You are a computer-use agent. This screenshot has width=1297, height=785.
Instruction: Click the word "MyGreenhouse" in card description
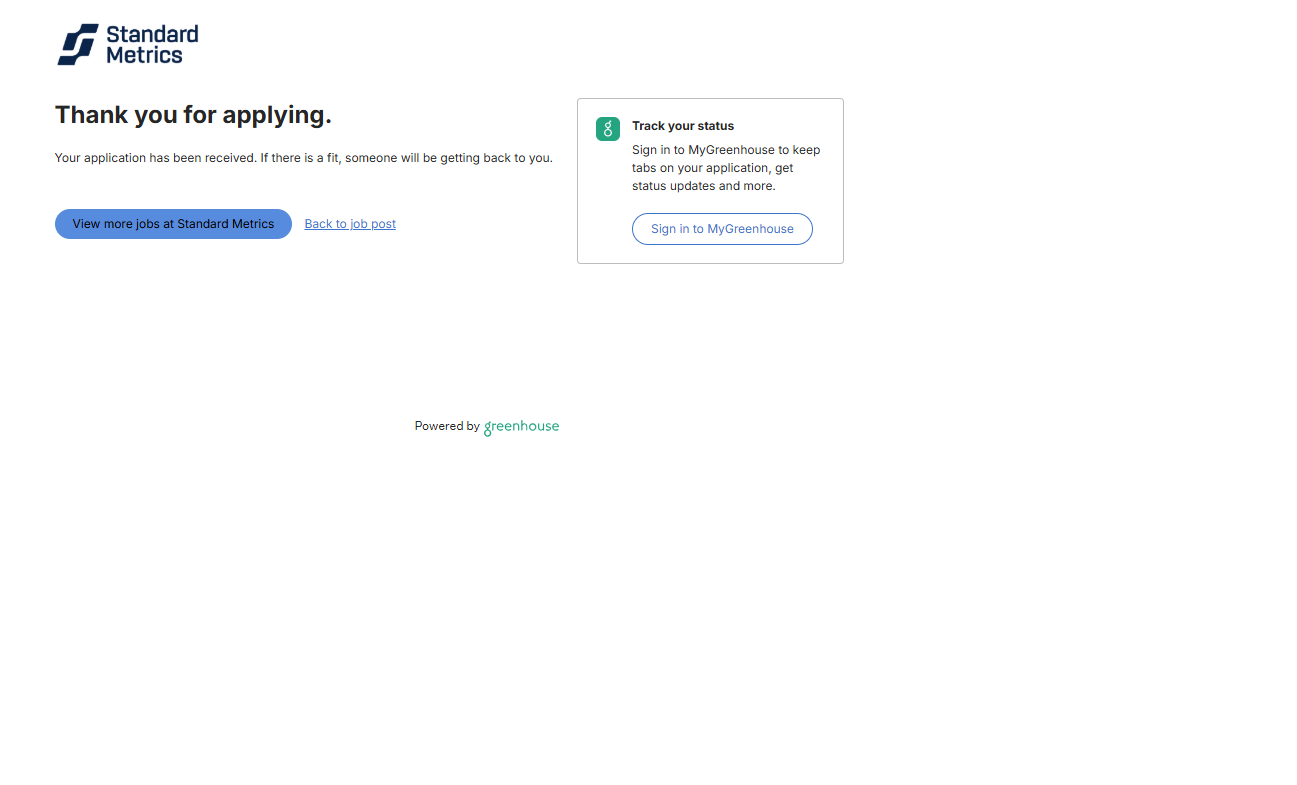(731, 150)
